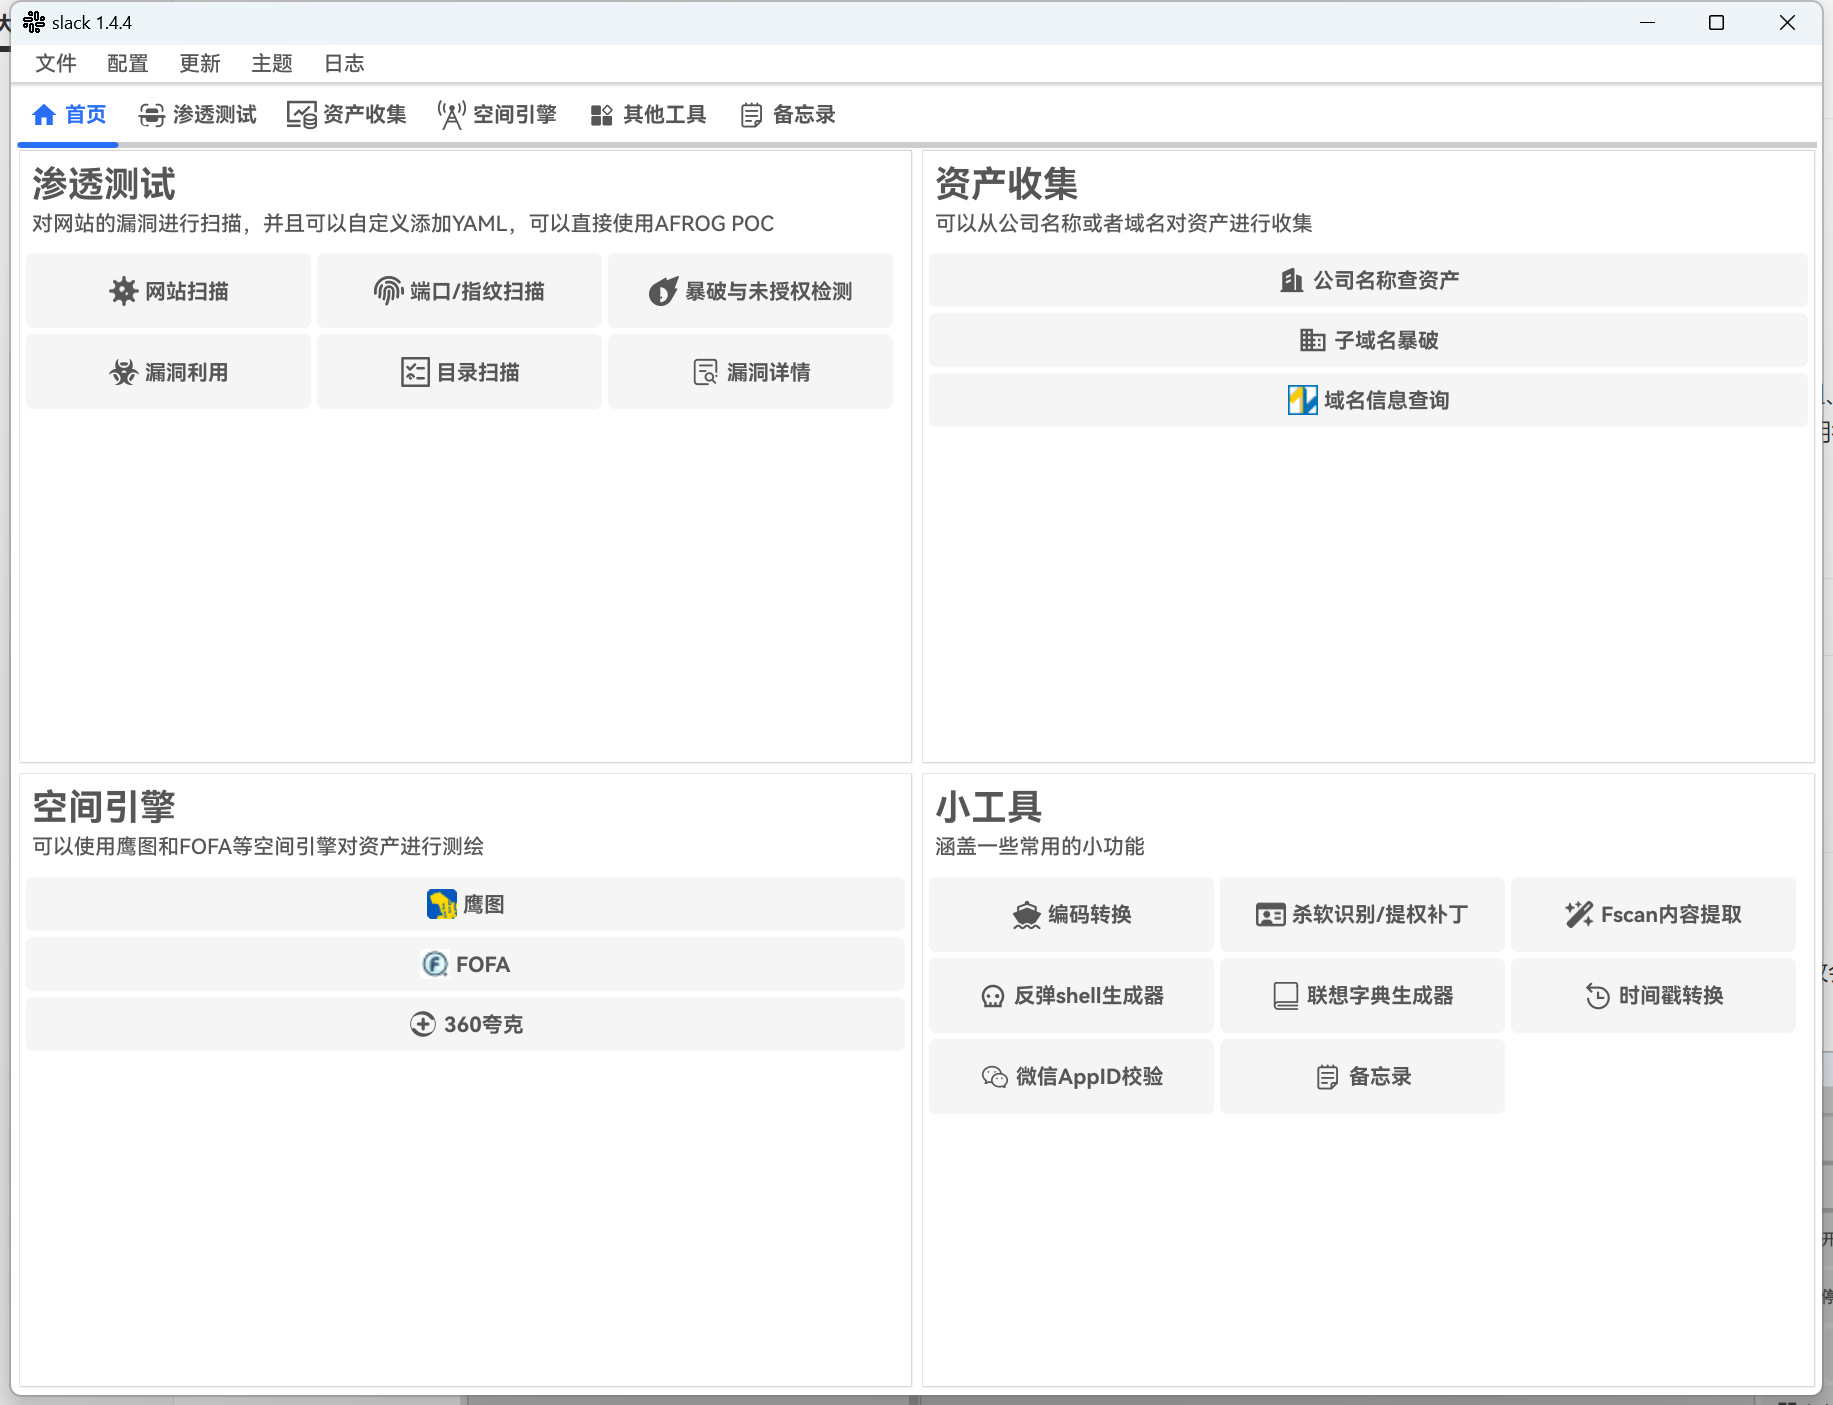Open the 配置 menu
Viewport: 1833px width, 1405px height.
128,63
